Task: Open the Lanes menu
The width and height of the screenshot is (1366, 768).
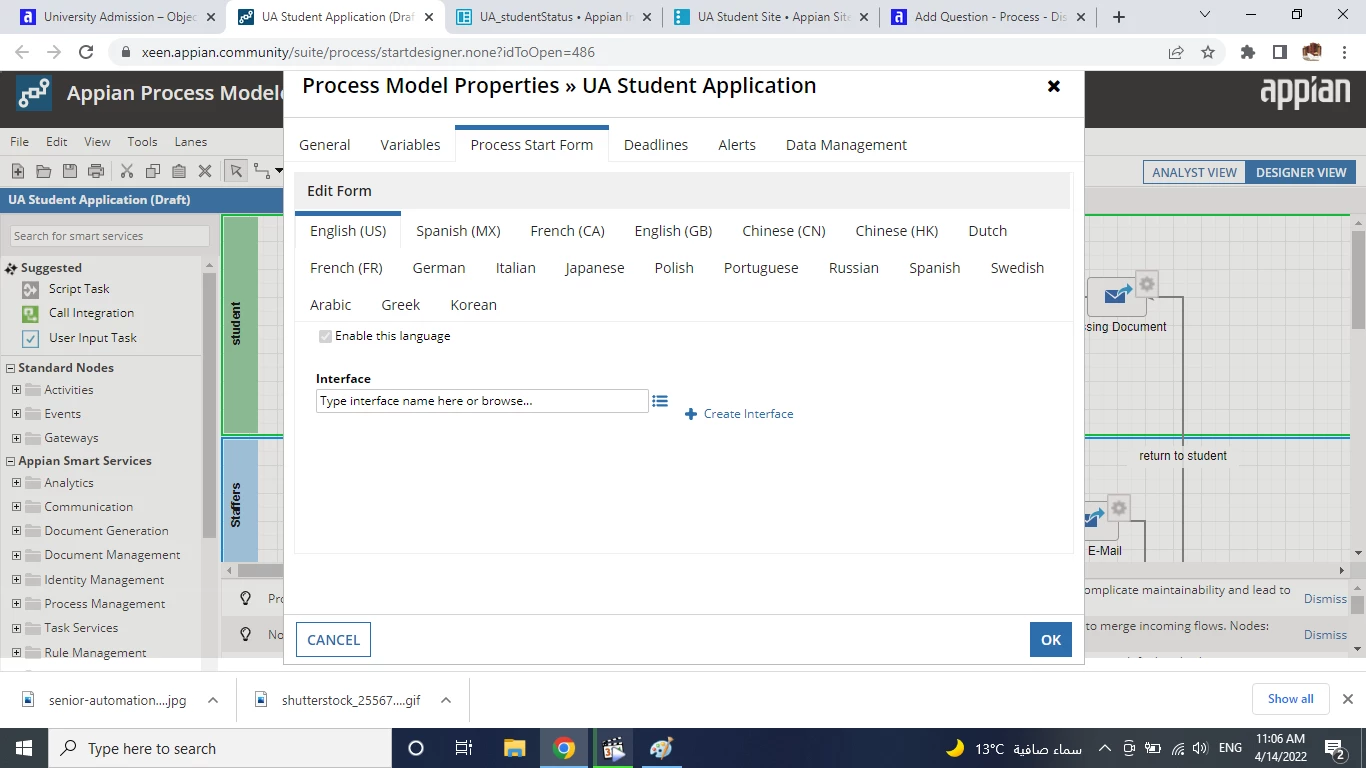Action: tap(191, 142)
